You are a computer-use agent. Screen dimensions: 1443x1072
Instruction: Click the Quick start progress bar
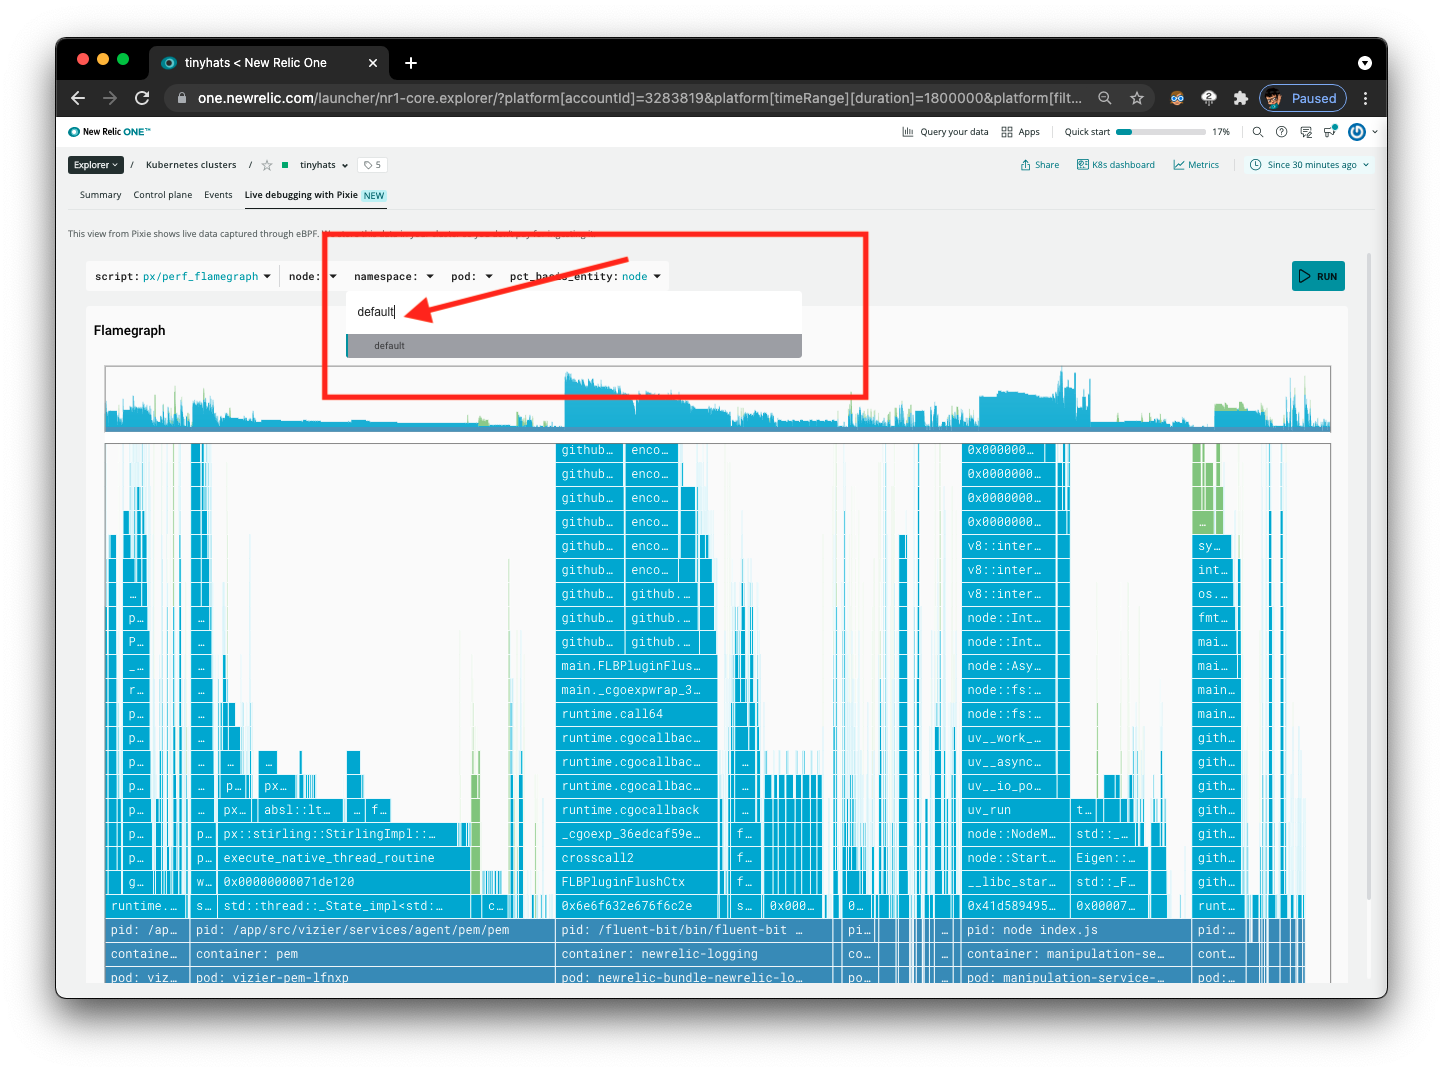[x=1160, y=132]
